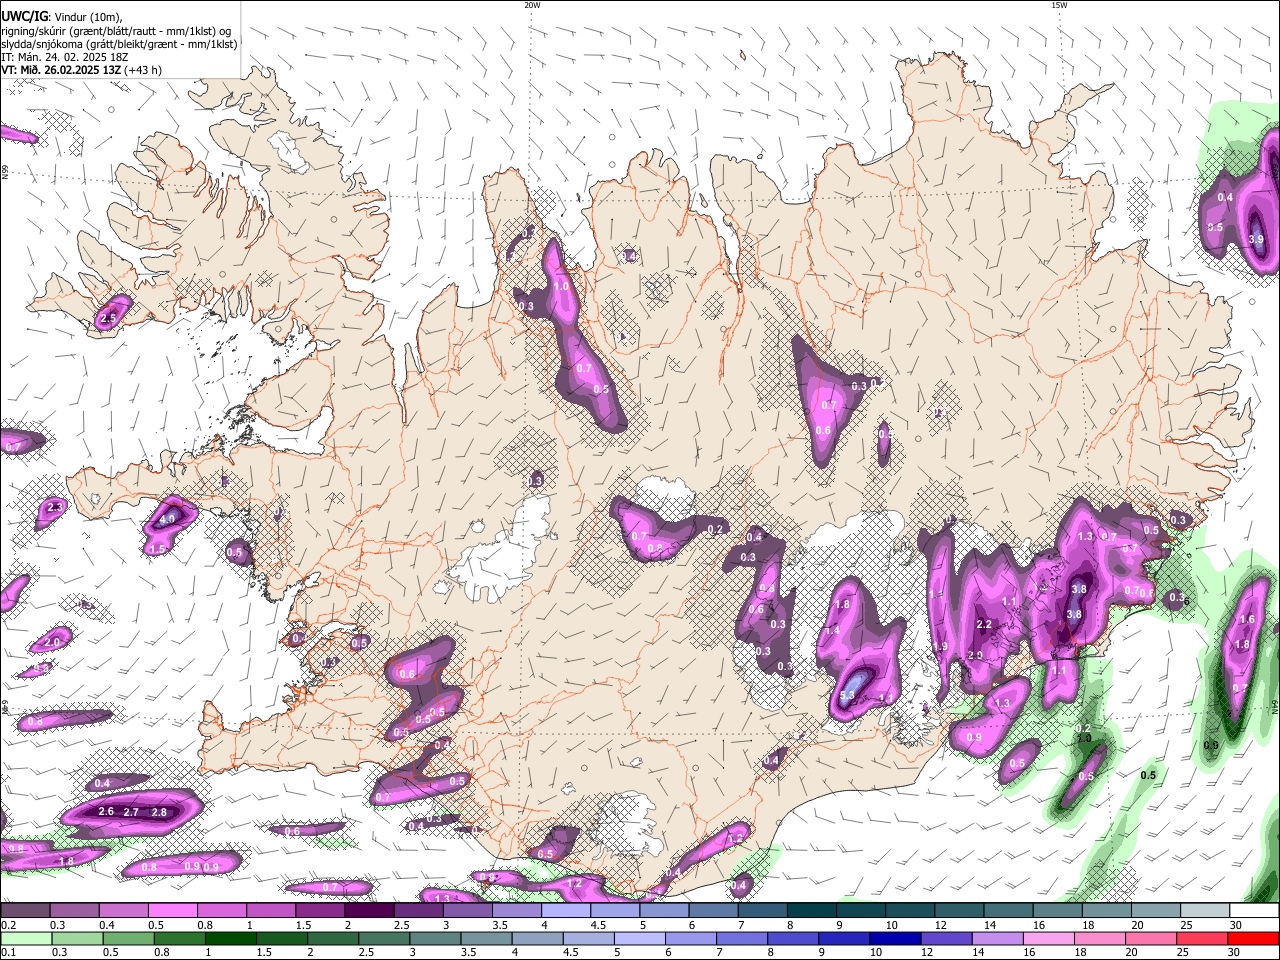Click the '15W' longitude label
The height and width of the screenshot is (960, 1280).
coord(1058,5)
